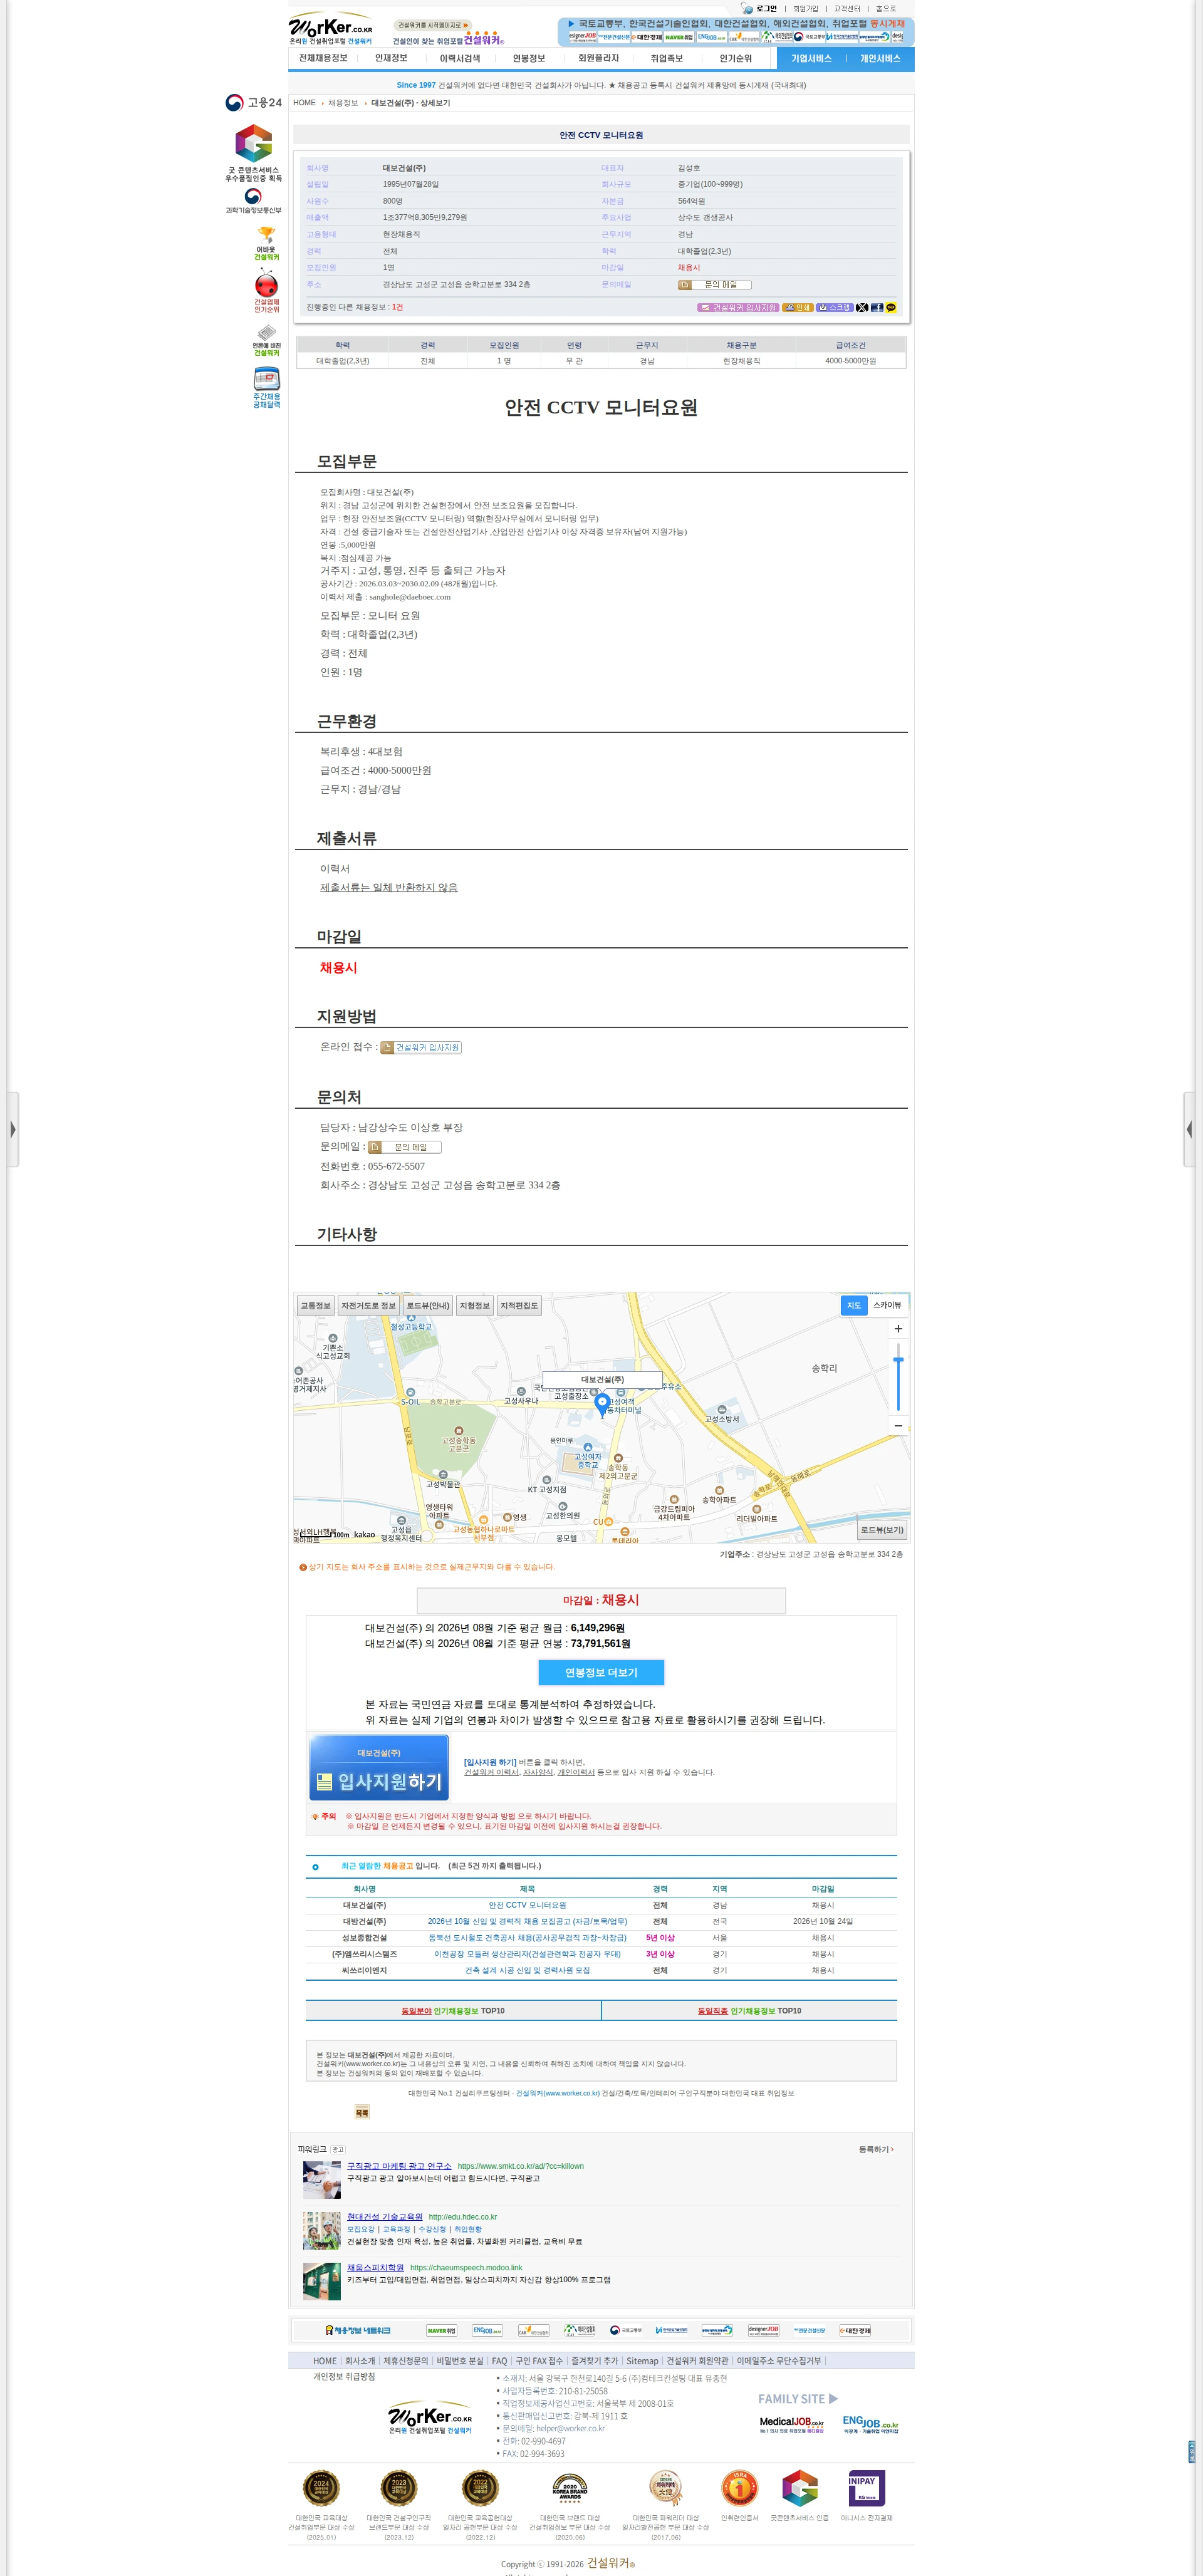Click 문의 메일 button in company info
Viewport: 1203px width, 2576px height.
(x=714, y=285)
